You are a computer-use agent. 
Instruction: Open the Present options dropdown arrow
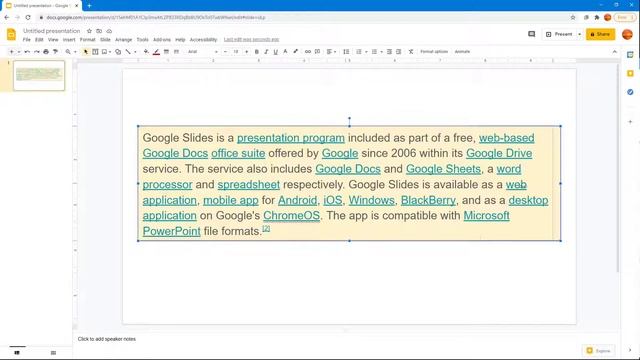579,34
